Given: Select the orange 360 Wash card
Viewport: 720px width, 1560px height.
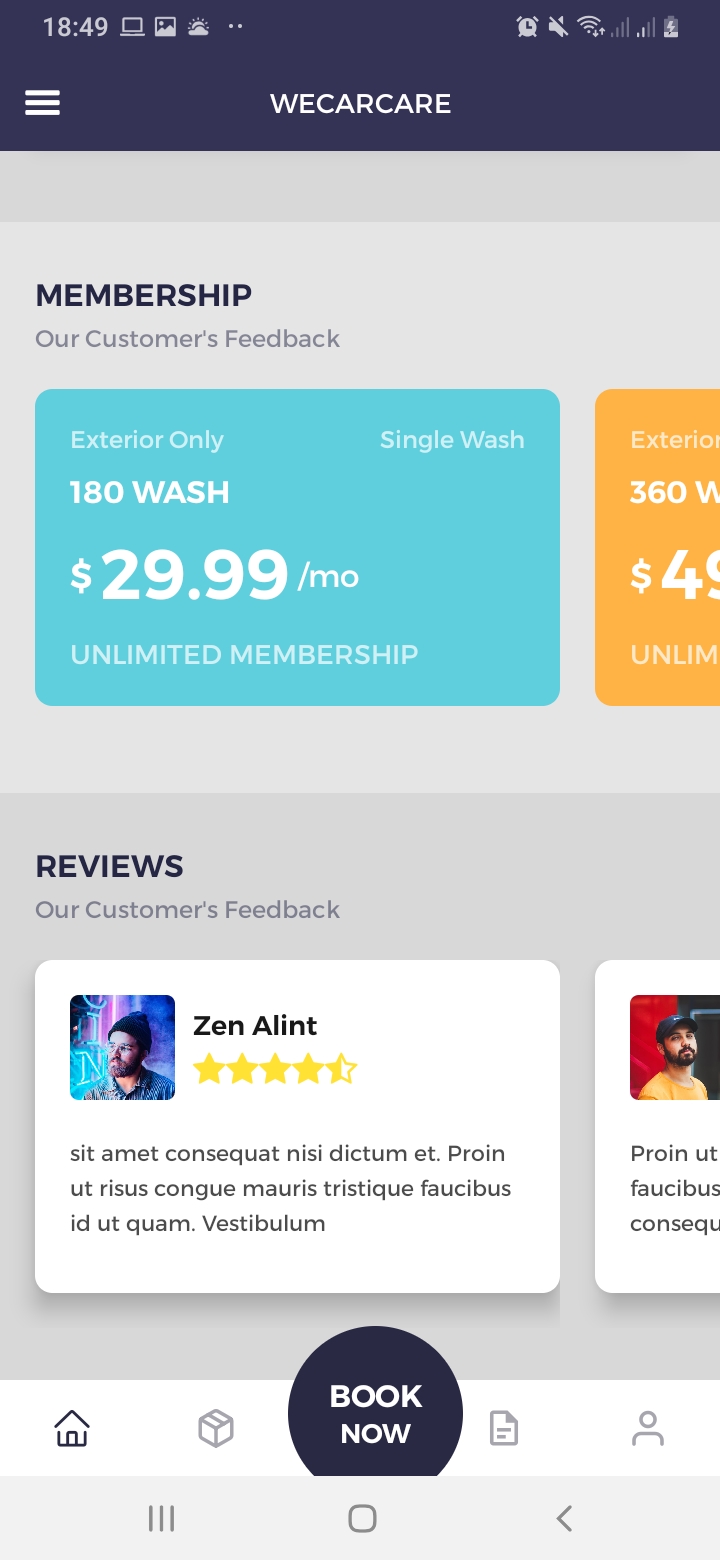Looking at the screenshot, I should point(658,547).
